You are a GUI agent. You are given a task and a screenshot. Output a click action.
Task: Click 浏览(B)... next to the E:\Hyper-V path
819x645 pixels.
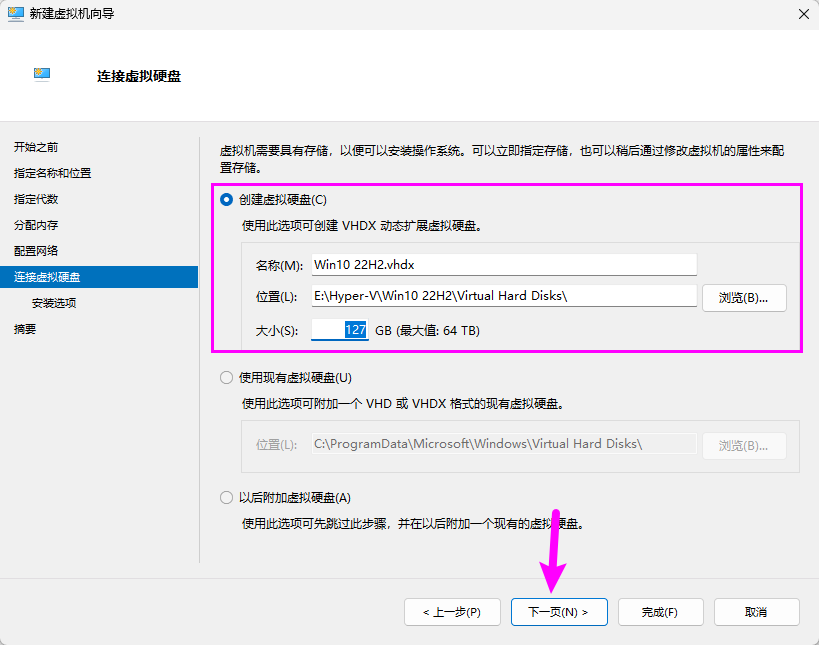pyautogui.click(x=744, y=298)
